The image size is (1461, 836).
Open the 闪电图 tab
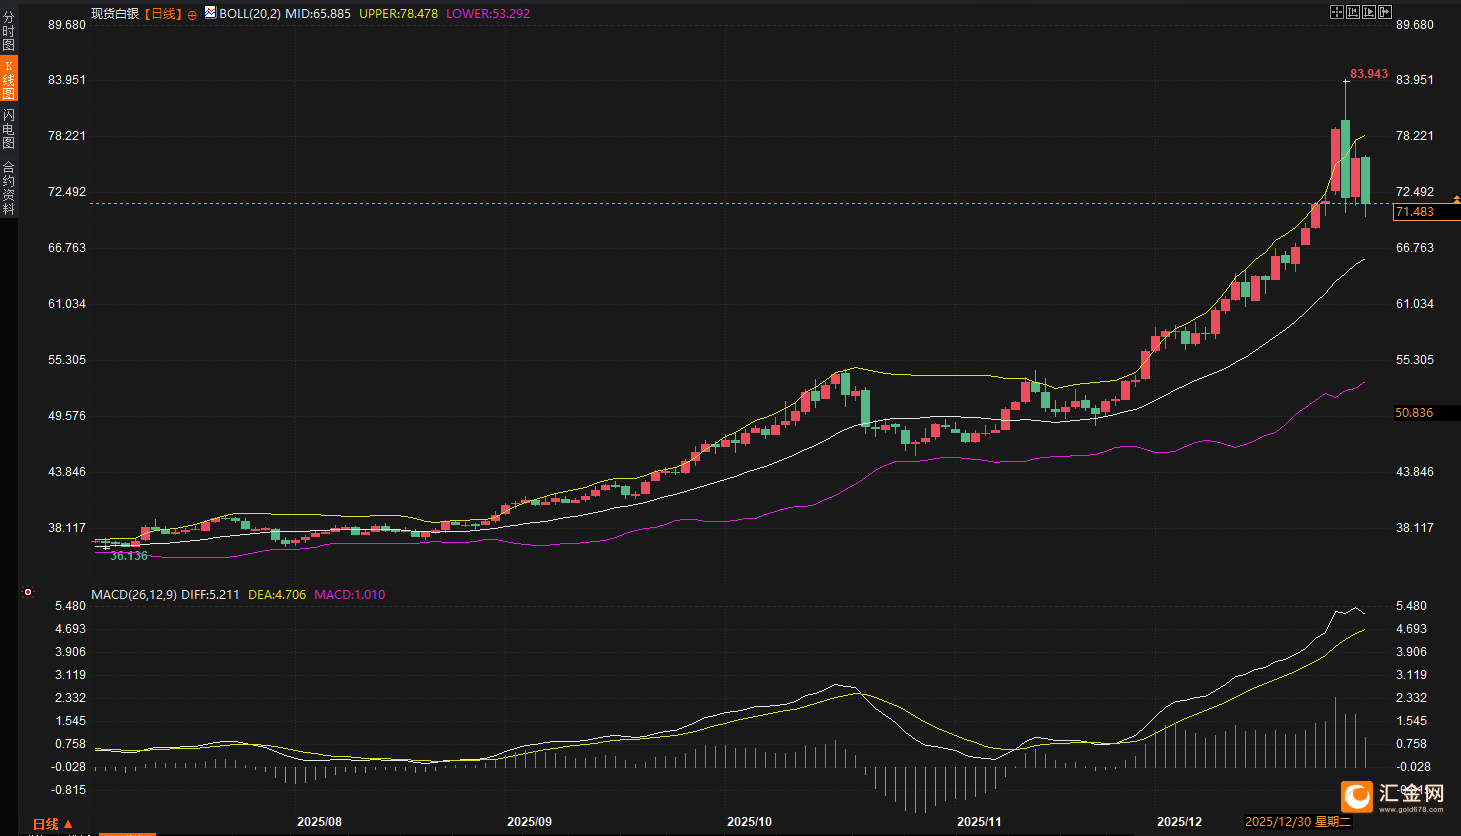point(8,129)
